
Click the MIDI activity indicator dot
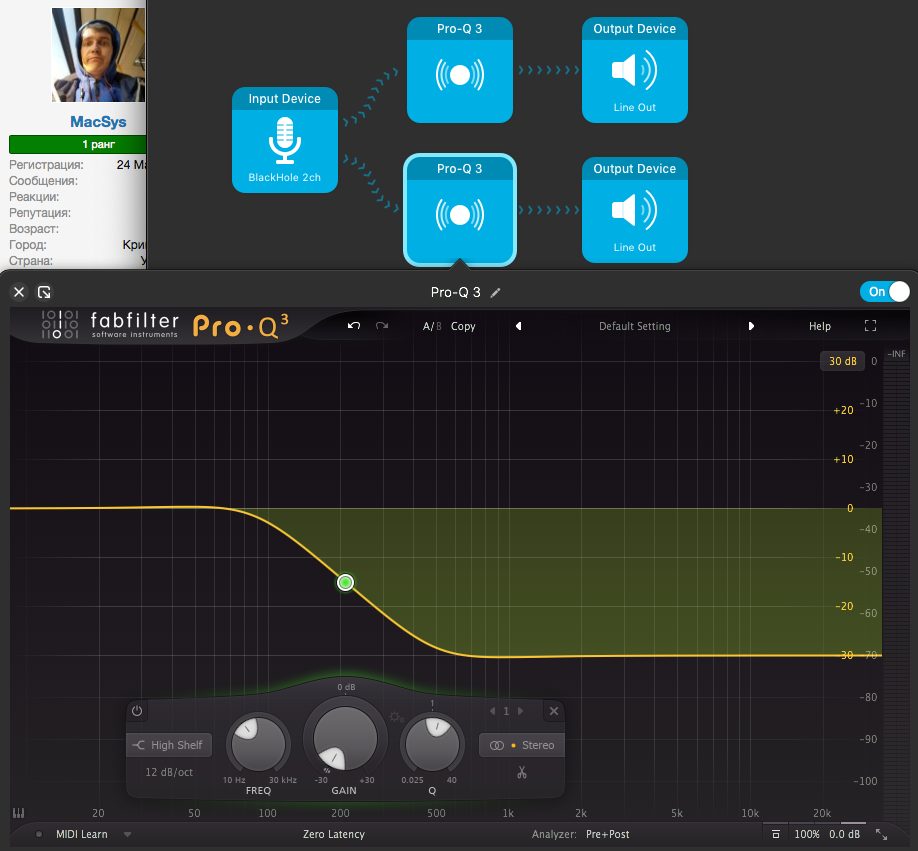click(x=39, y=834)
